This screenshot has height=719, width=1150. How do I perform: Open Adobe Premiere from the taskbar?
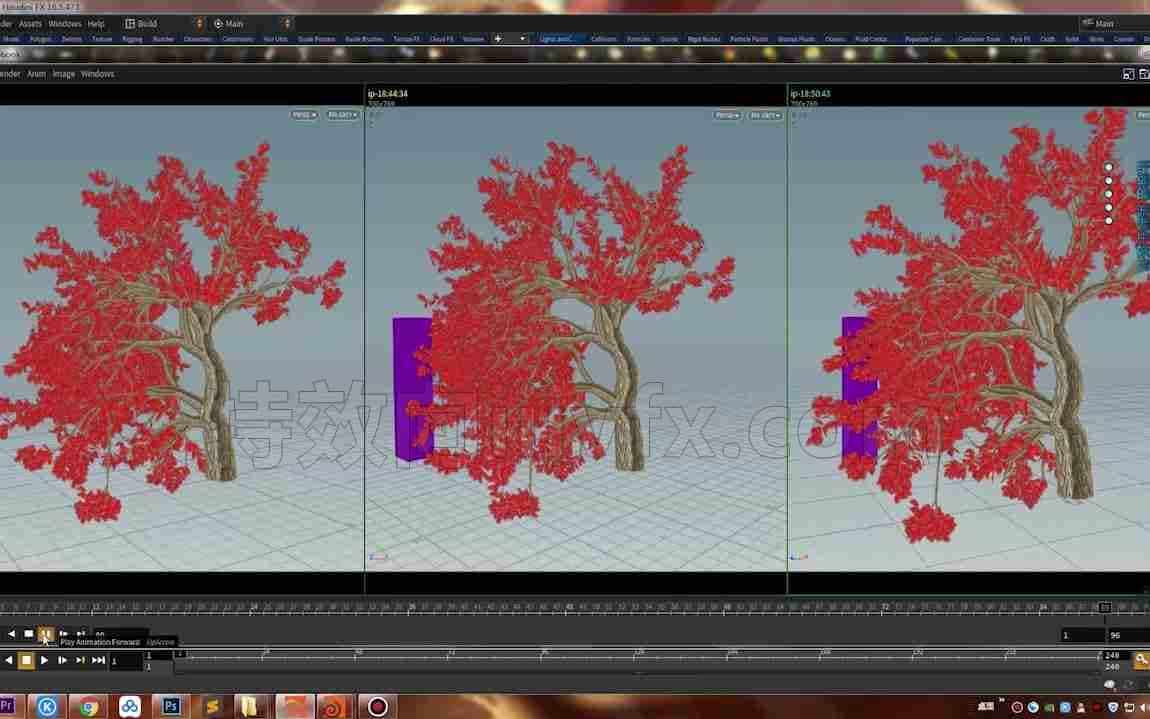point(7,707)
